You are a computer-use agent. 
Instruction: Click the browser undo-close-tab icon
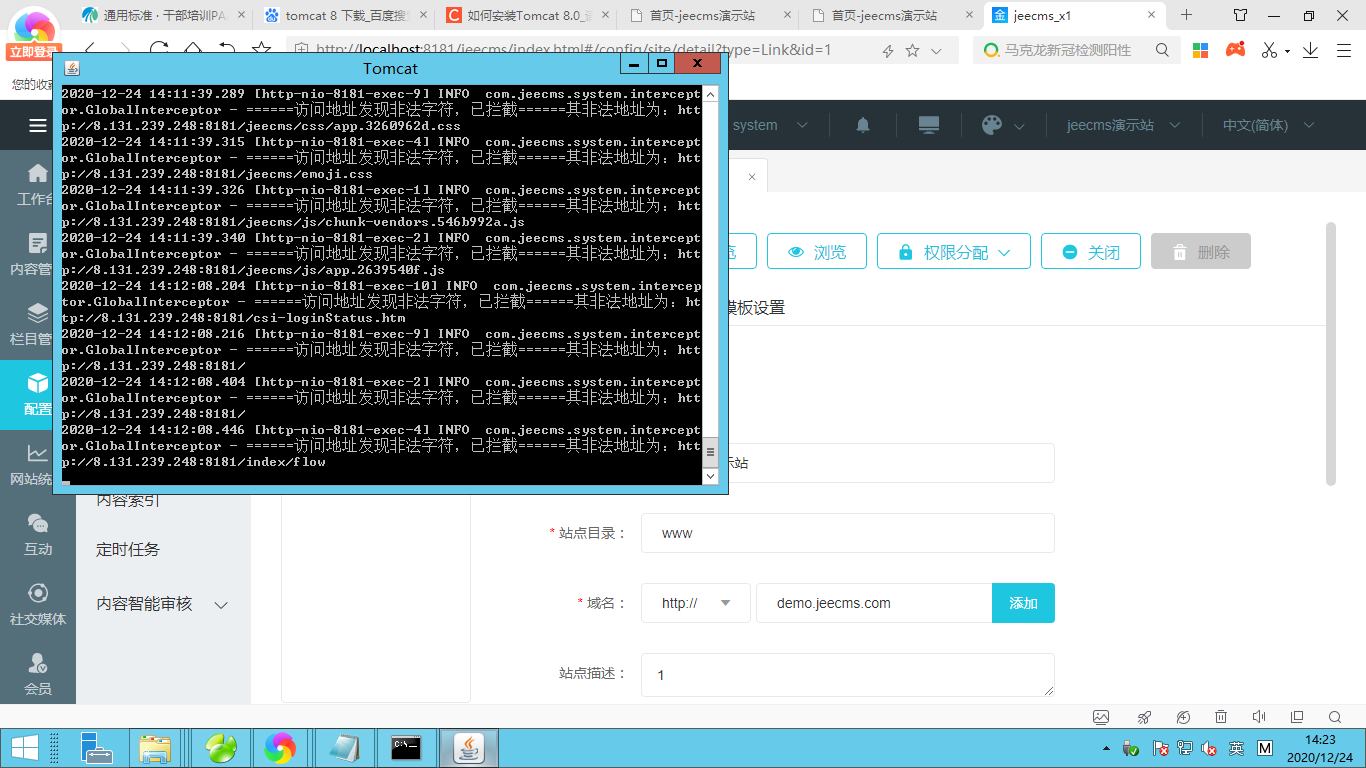[227, 50]
